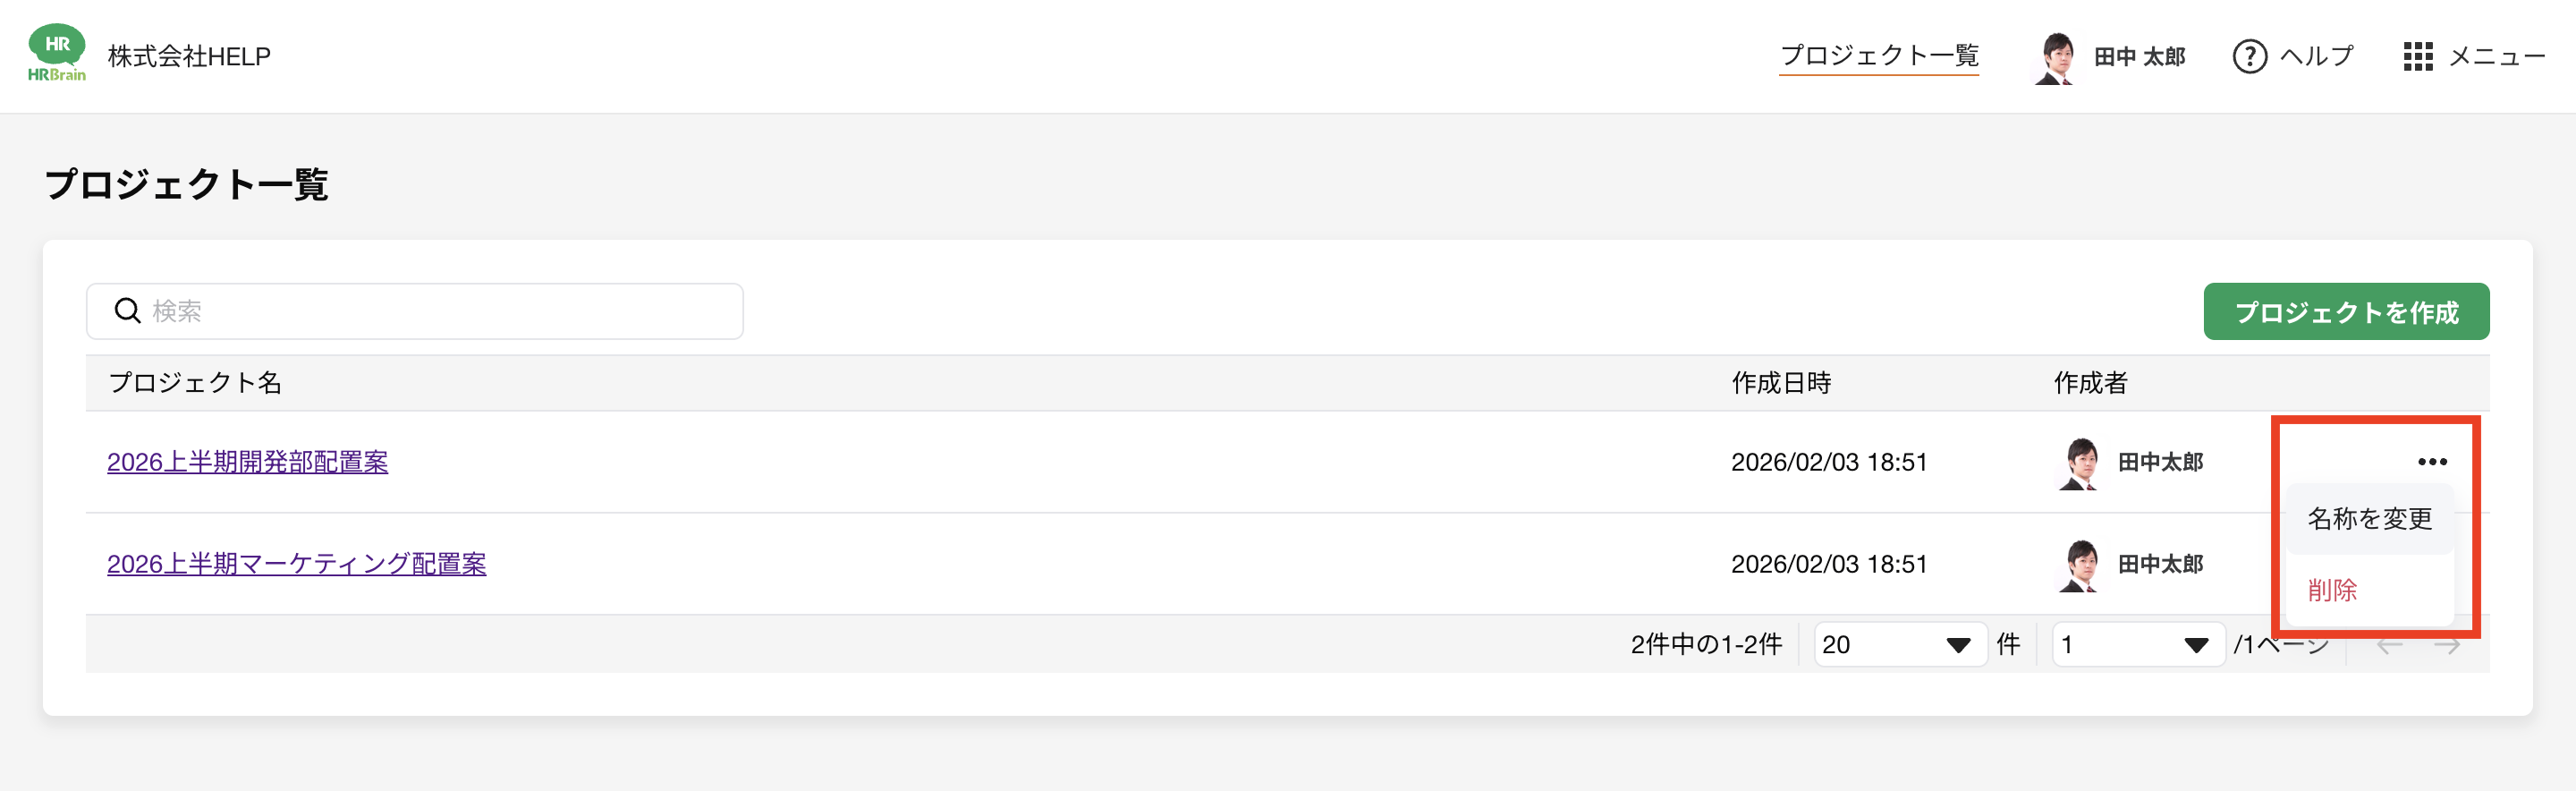Click the ヘルプ text link
2576x791 pixels.
pos(2316,56)
